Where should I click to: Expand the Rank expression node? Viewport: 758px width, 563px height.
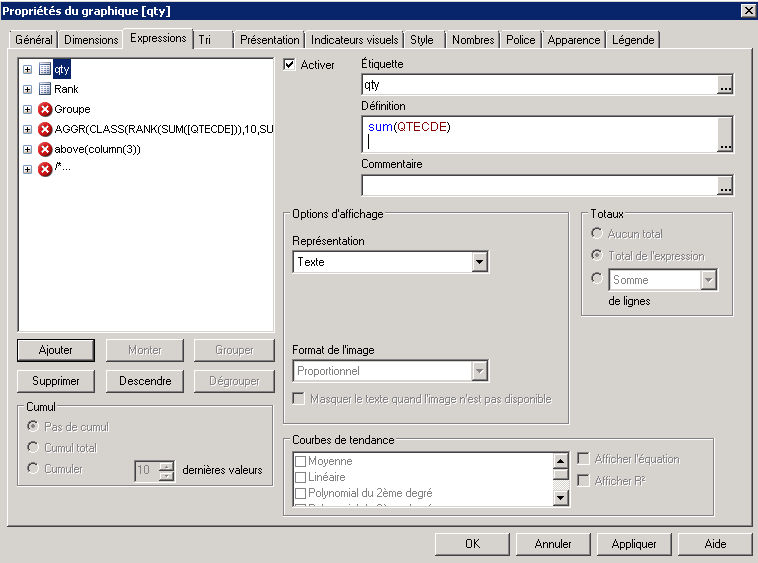tap(28, 89)
